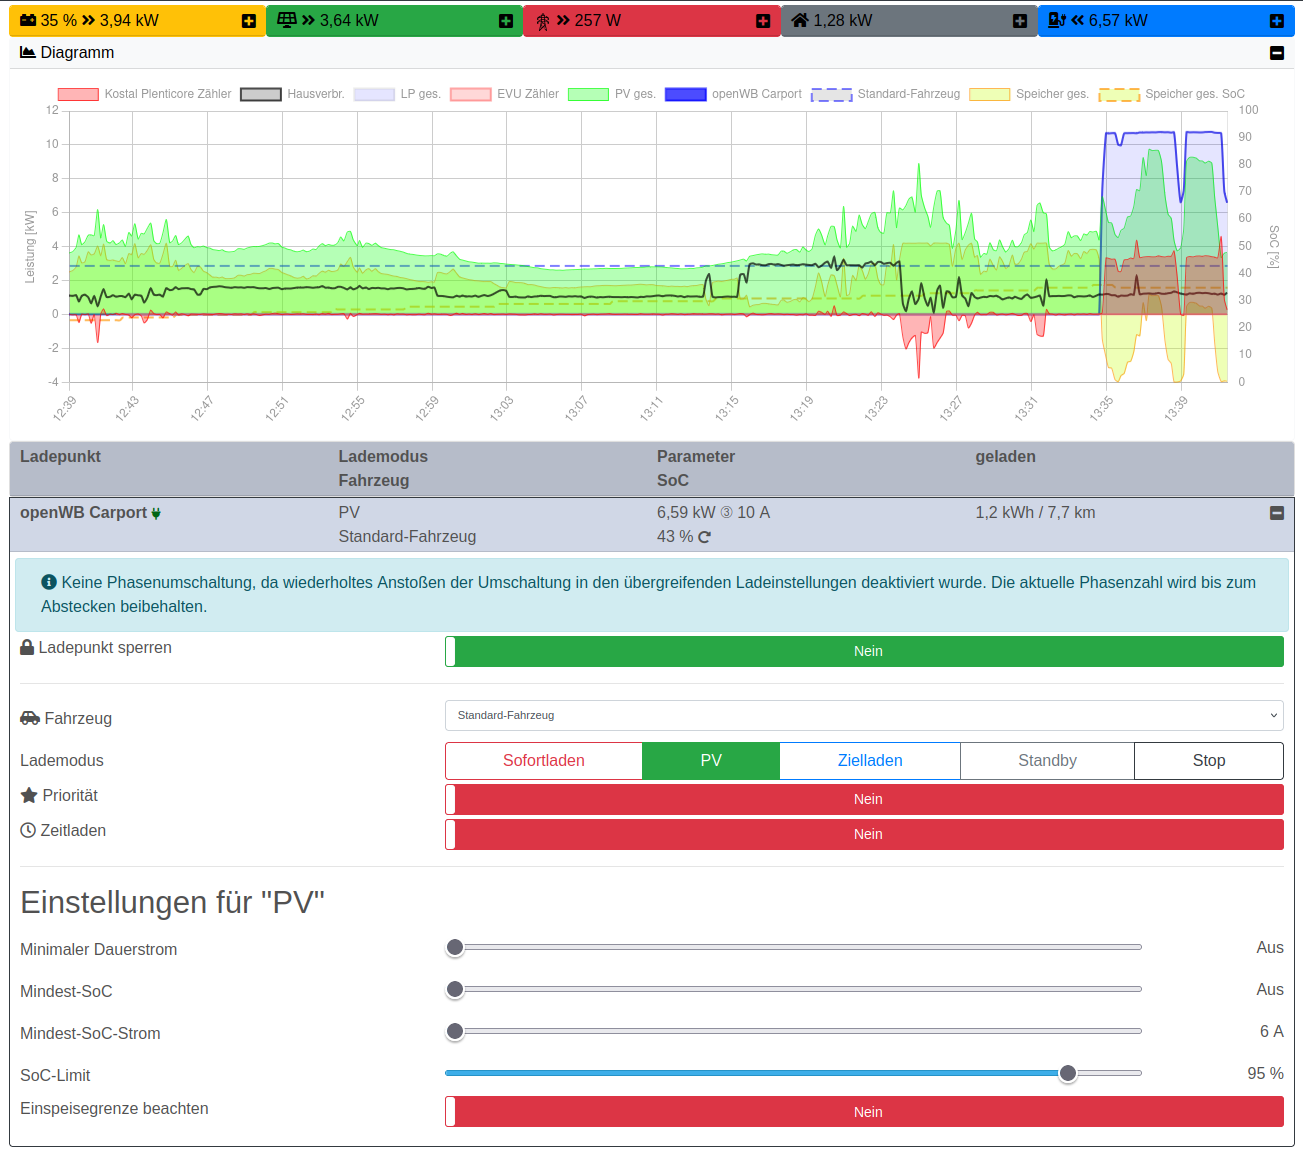1303x1155 pixels.
Task: Toggle Priorität switch
Action: [864, 799]
